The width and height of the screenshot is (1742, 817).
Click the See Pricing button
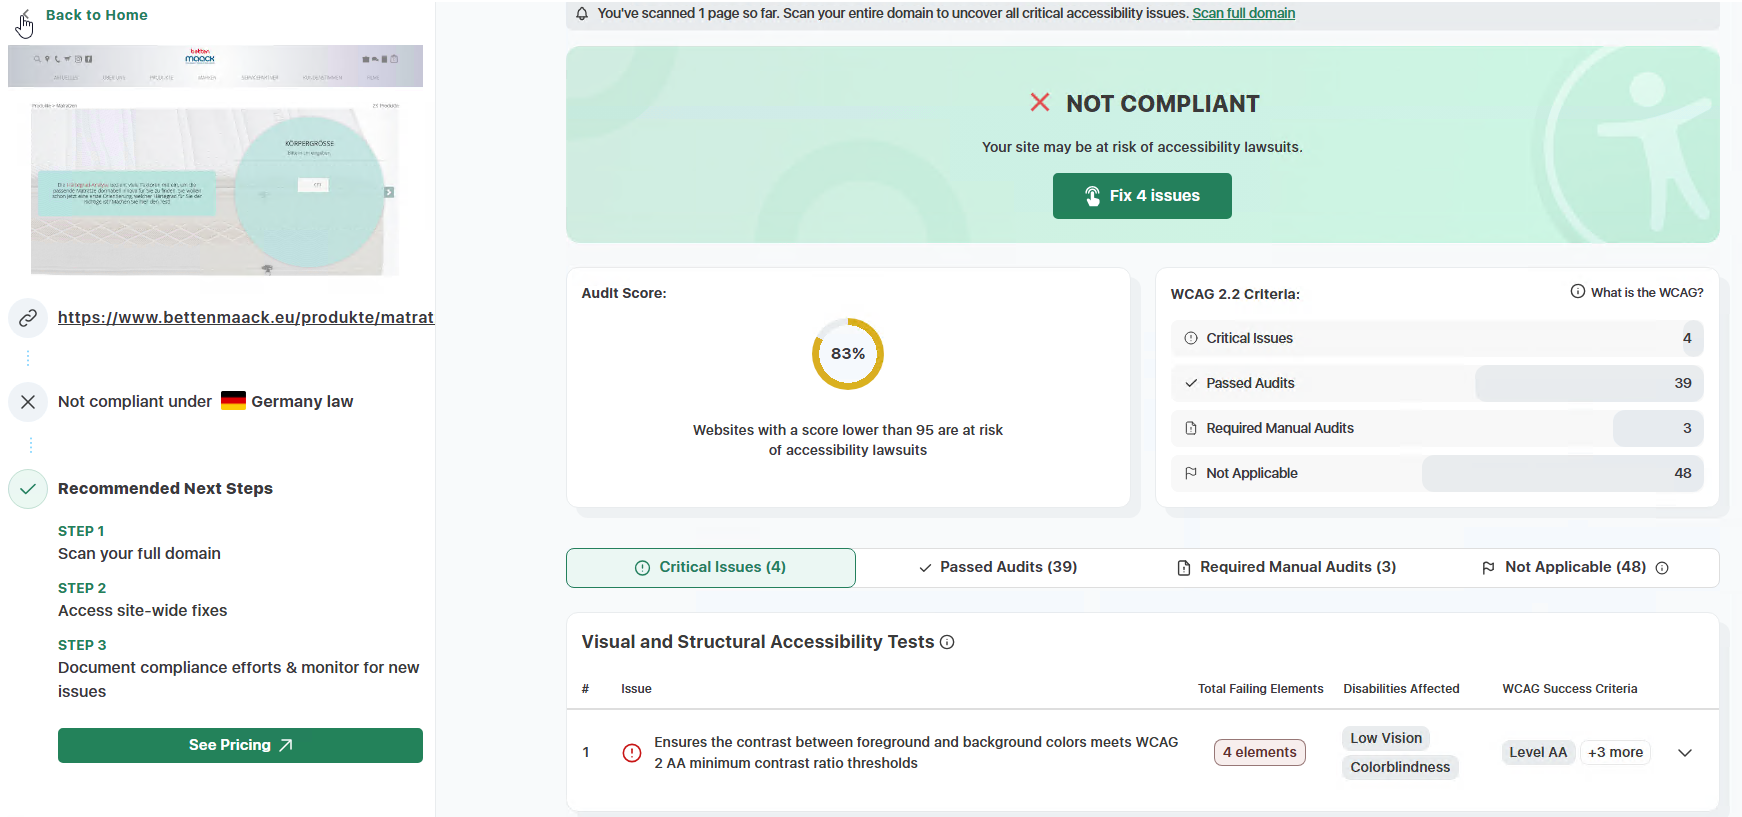240,745
